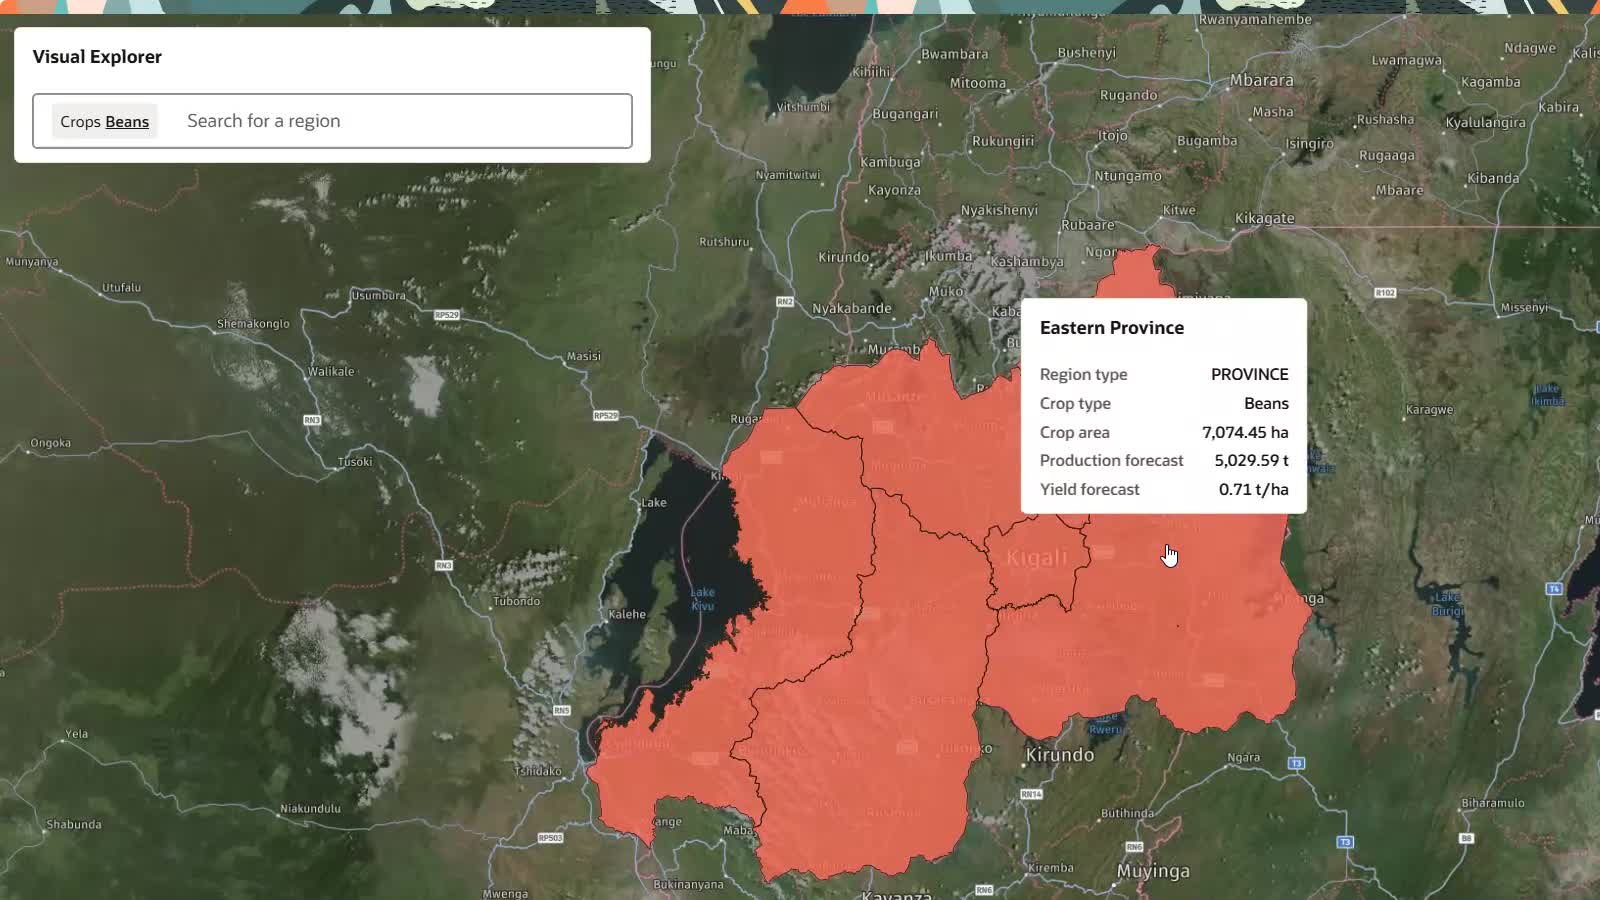Click the 0.71 t/ha yield forecast value
1600x900 pixels.
point(1253,489)
